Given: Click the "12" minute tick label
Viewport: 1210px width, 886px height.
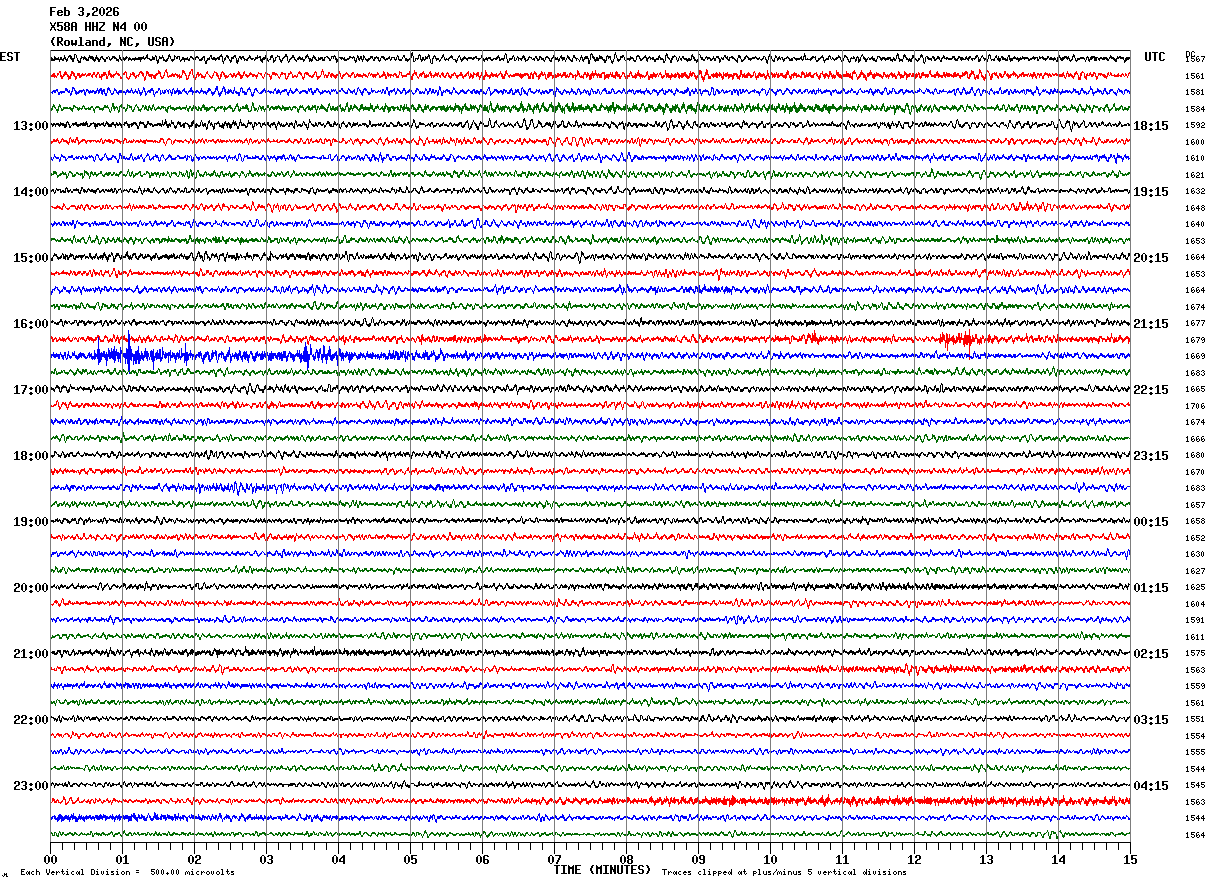Looking at the screenshot, I should [x=914, y=859].
